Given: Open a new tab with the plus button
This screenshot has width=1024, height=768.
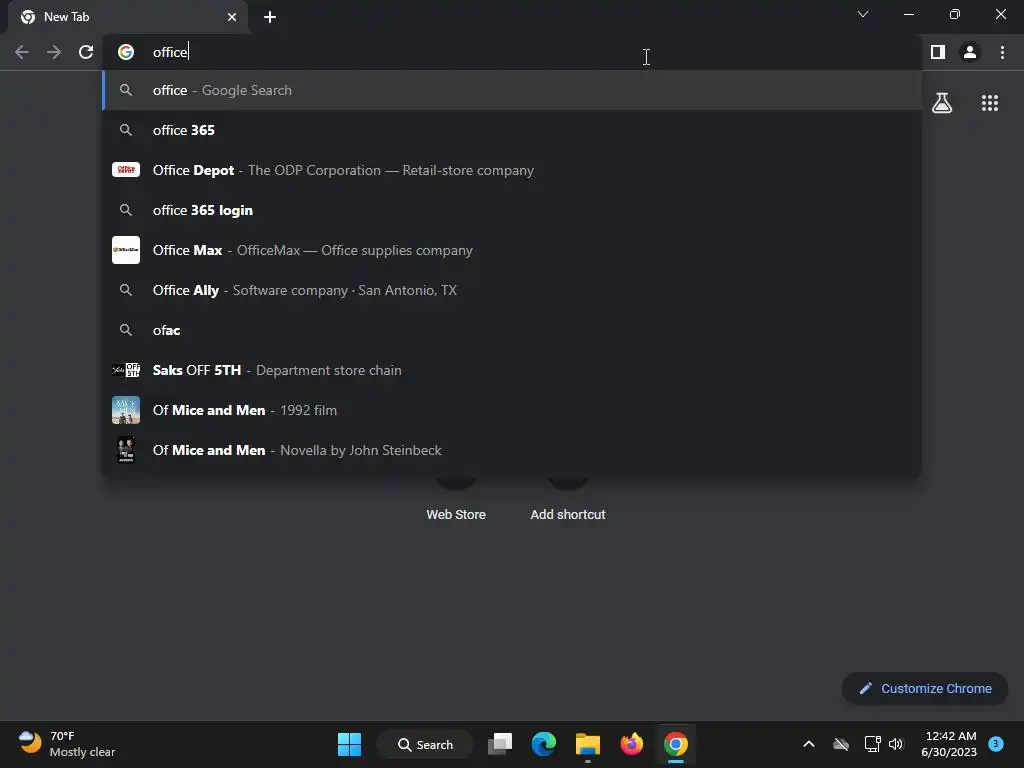Looking at the screenshot, I should click(270, 17).
